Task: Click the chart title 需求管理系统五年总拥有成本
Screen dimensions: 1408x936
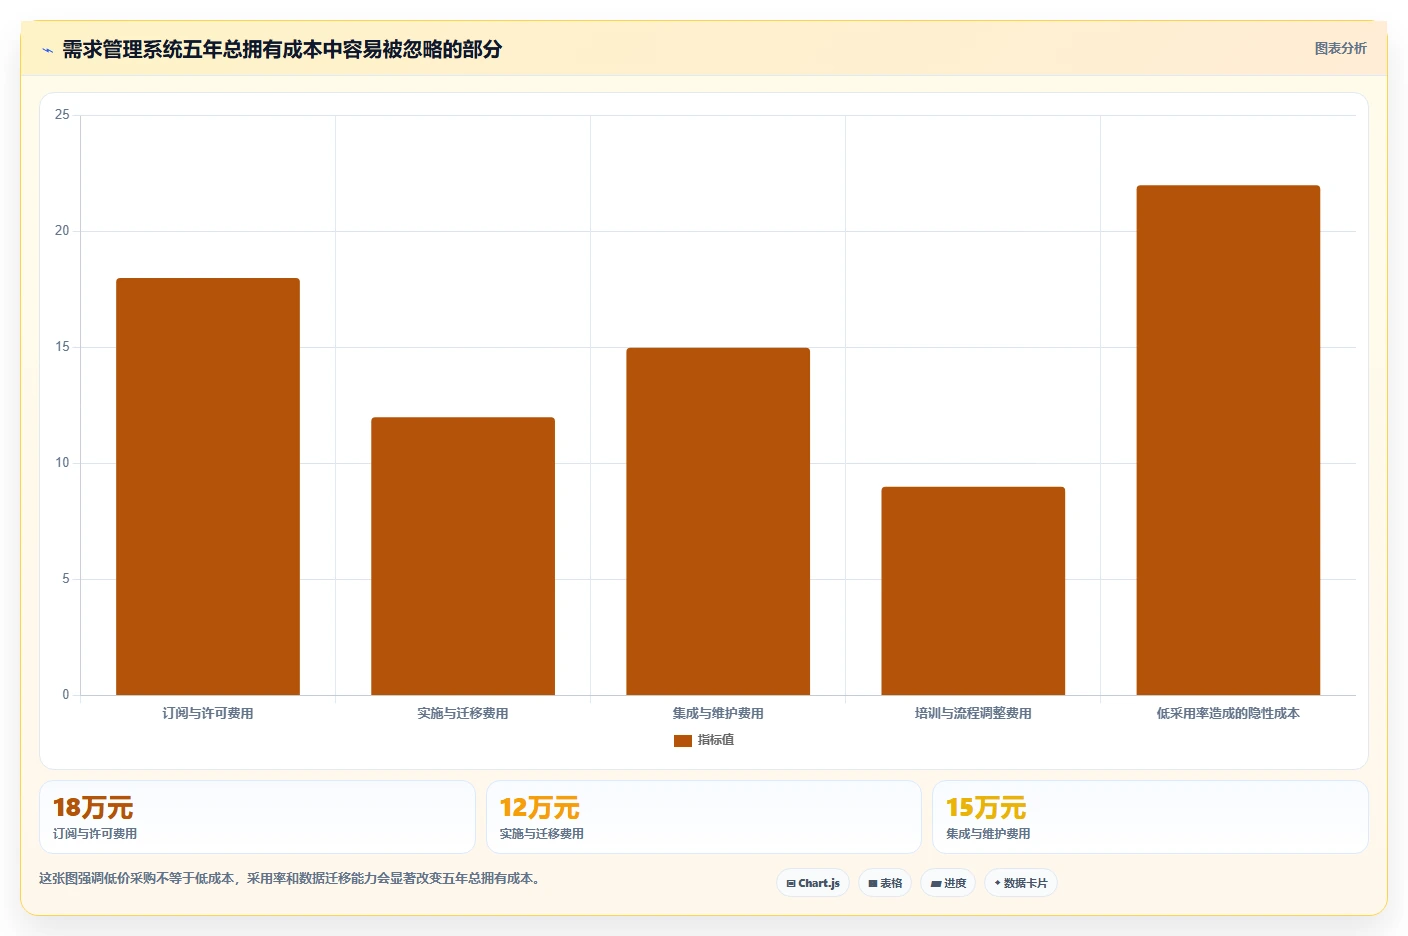Action: pos(282,49)
